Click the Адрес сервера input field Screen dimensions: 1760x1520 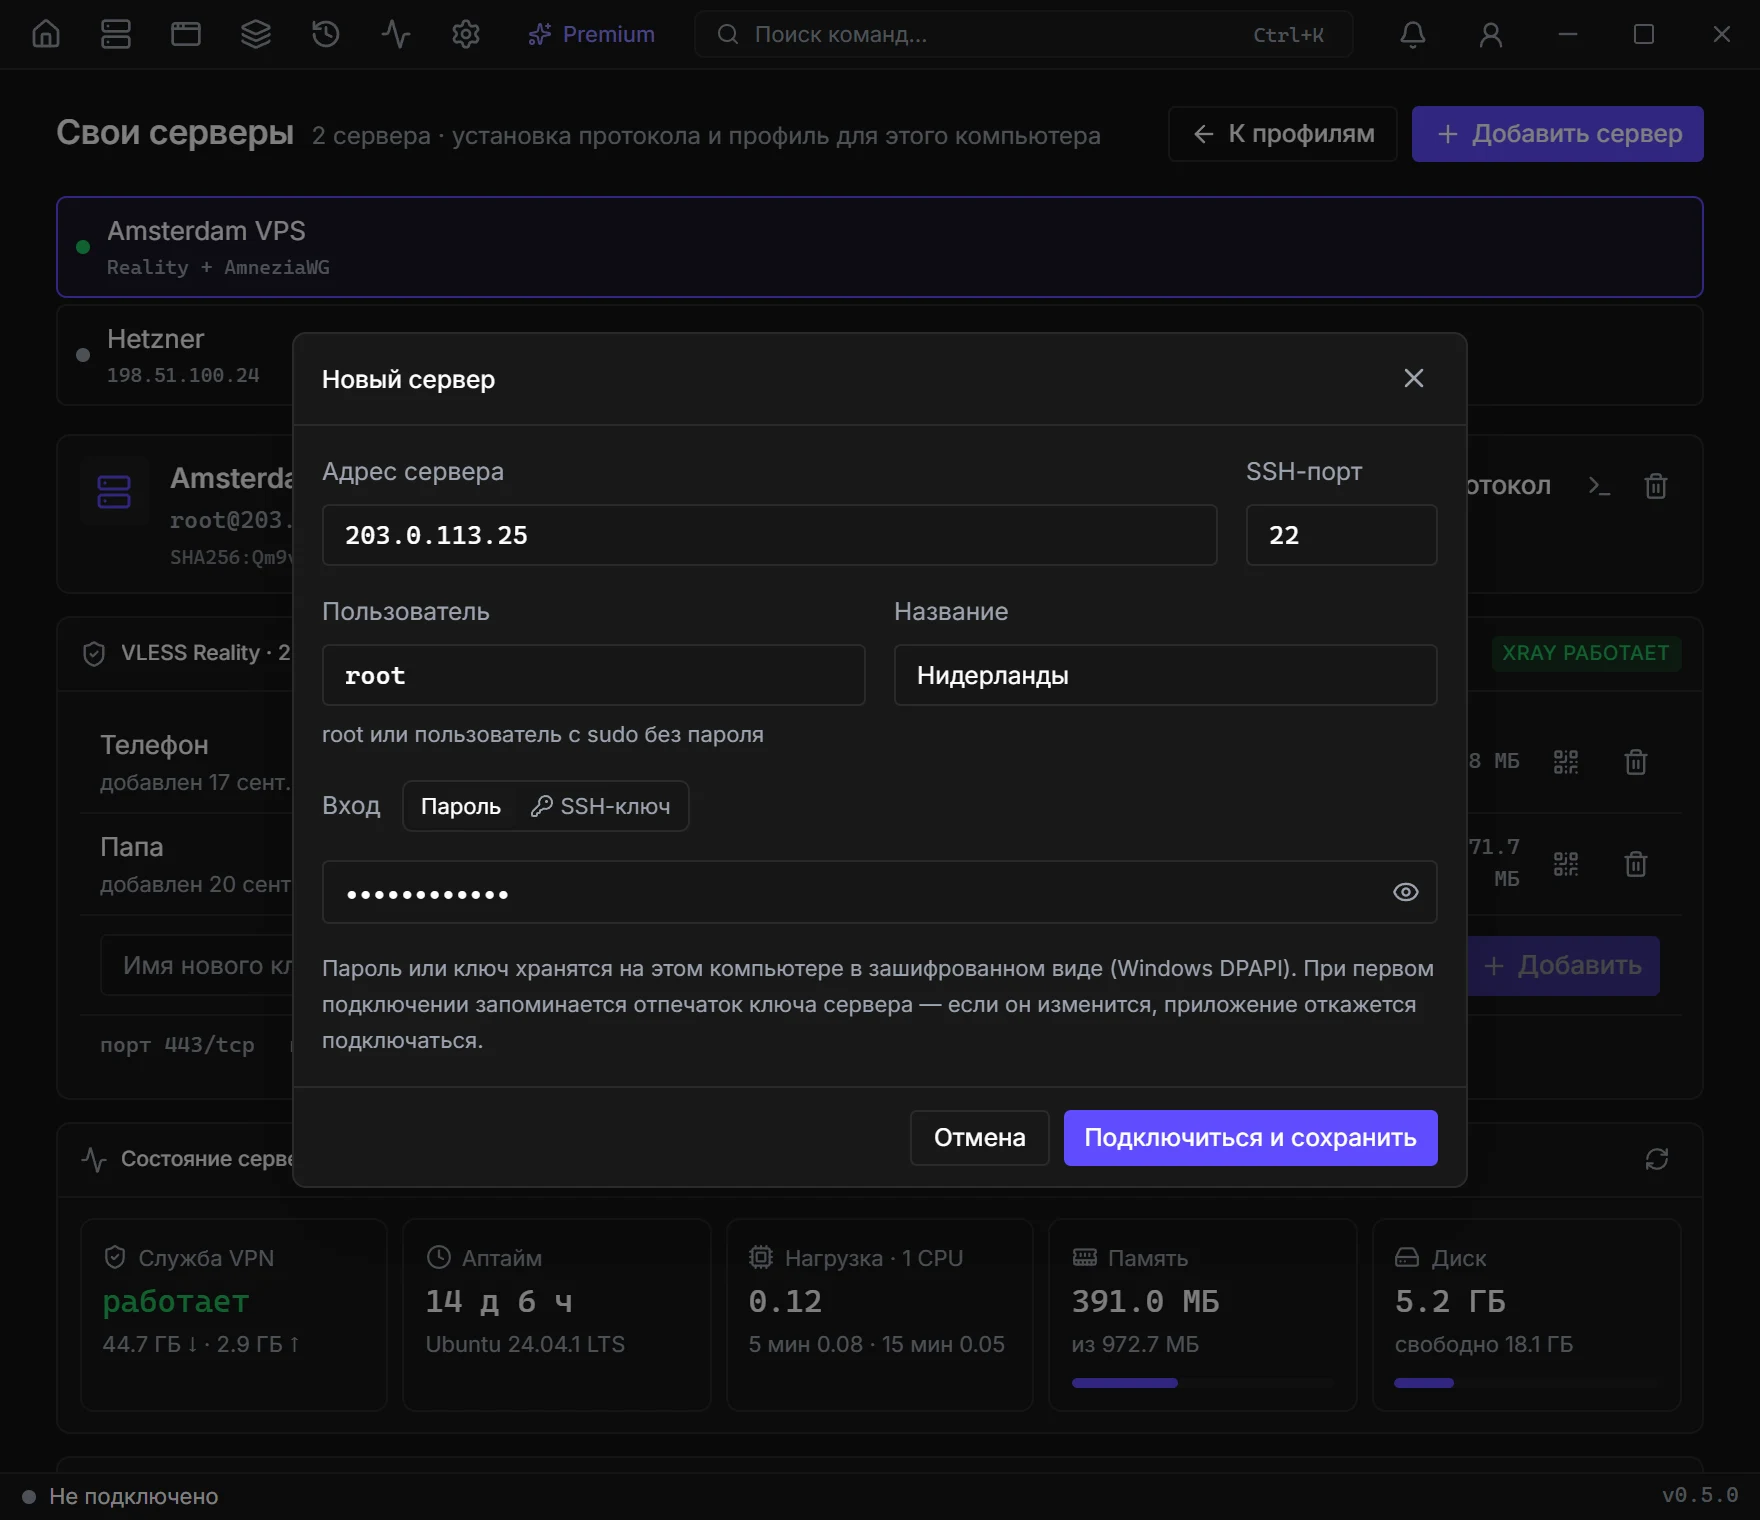pos(770,535)
